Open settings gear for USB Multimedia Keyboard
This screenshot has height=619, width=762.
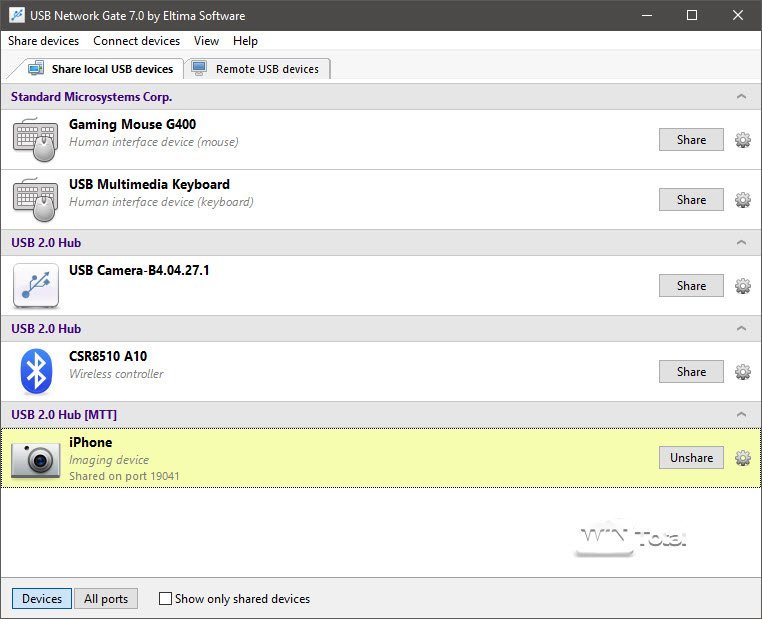[x=743, y=200]
